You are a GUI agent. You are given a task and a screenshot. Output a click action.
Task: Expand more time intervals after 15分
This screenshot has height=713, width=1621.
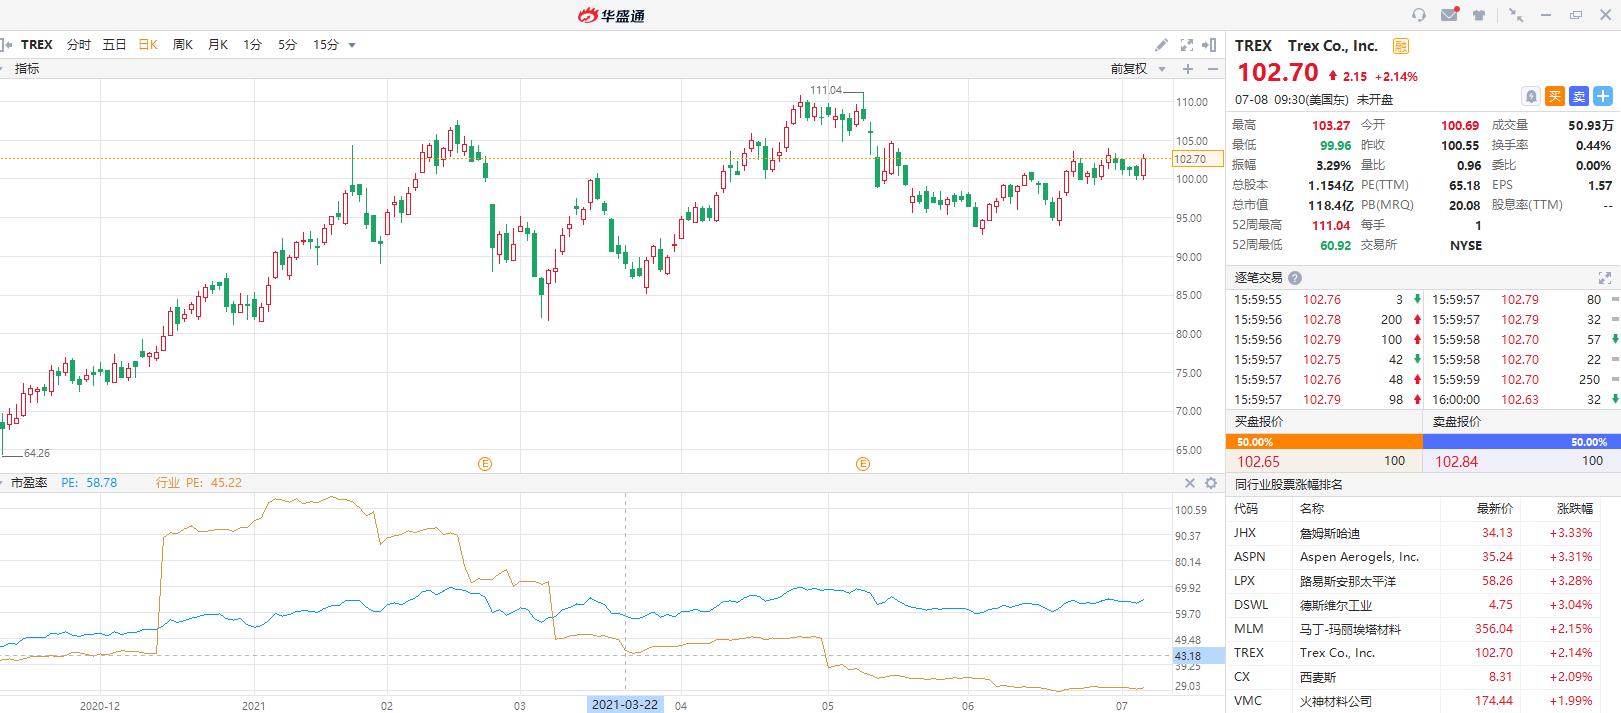coord(352,45)
